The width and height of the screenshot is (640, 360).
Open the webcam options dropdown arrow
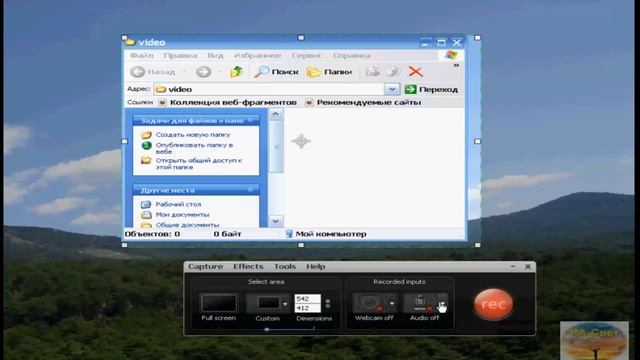[x=392, y=304]
